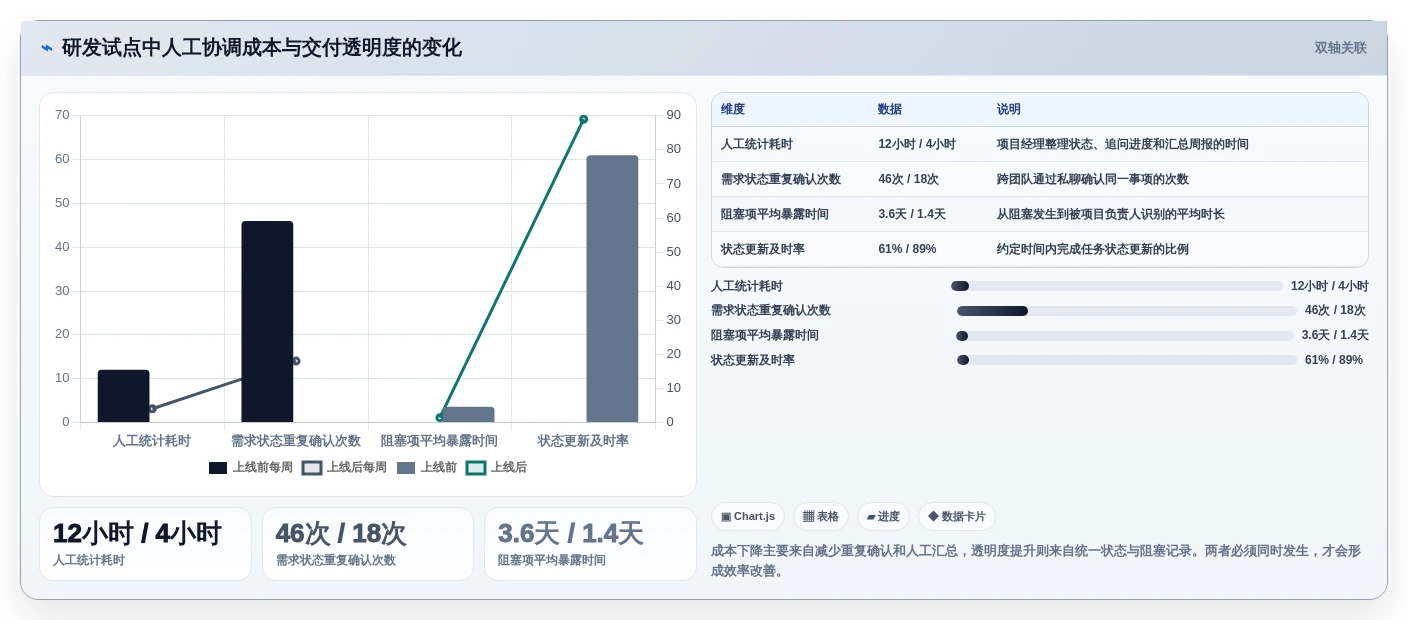Toggle the 上线后每周 legend series
1408x620 pixels.
[344, 468]
